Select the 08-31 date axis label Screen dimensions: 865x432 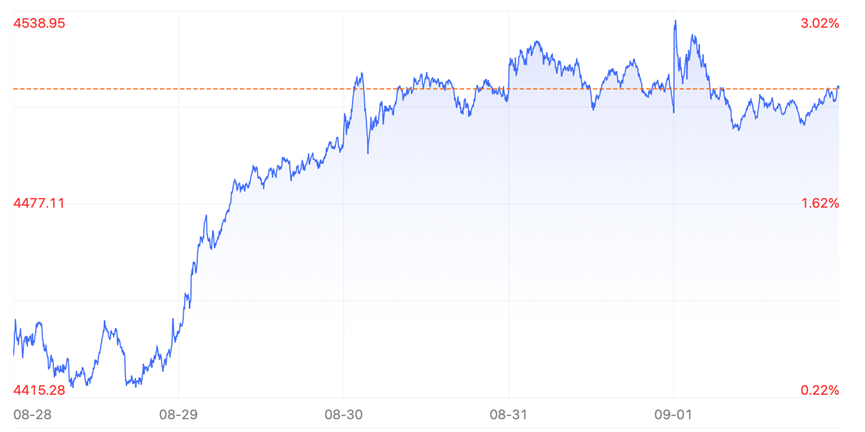(508, 413)
